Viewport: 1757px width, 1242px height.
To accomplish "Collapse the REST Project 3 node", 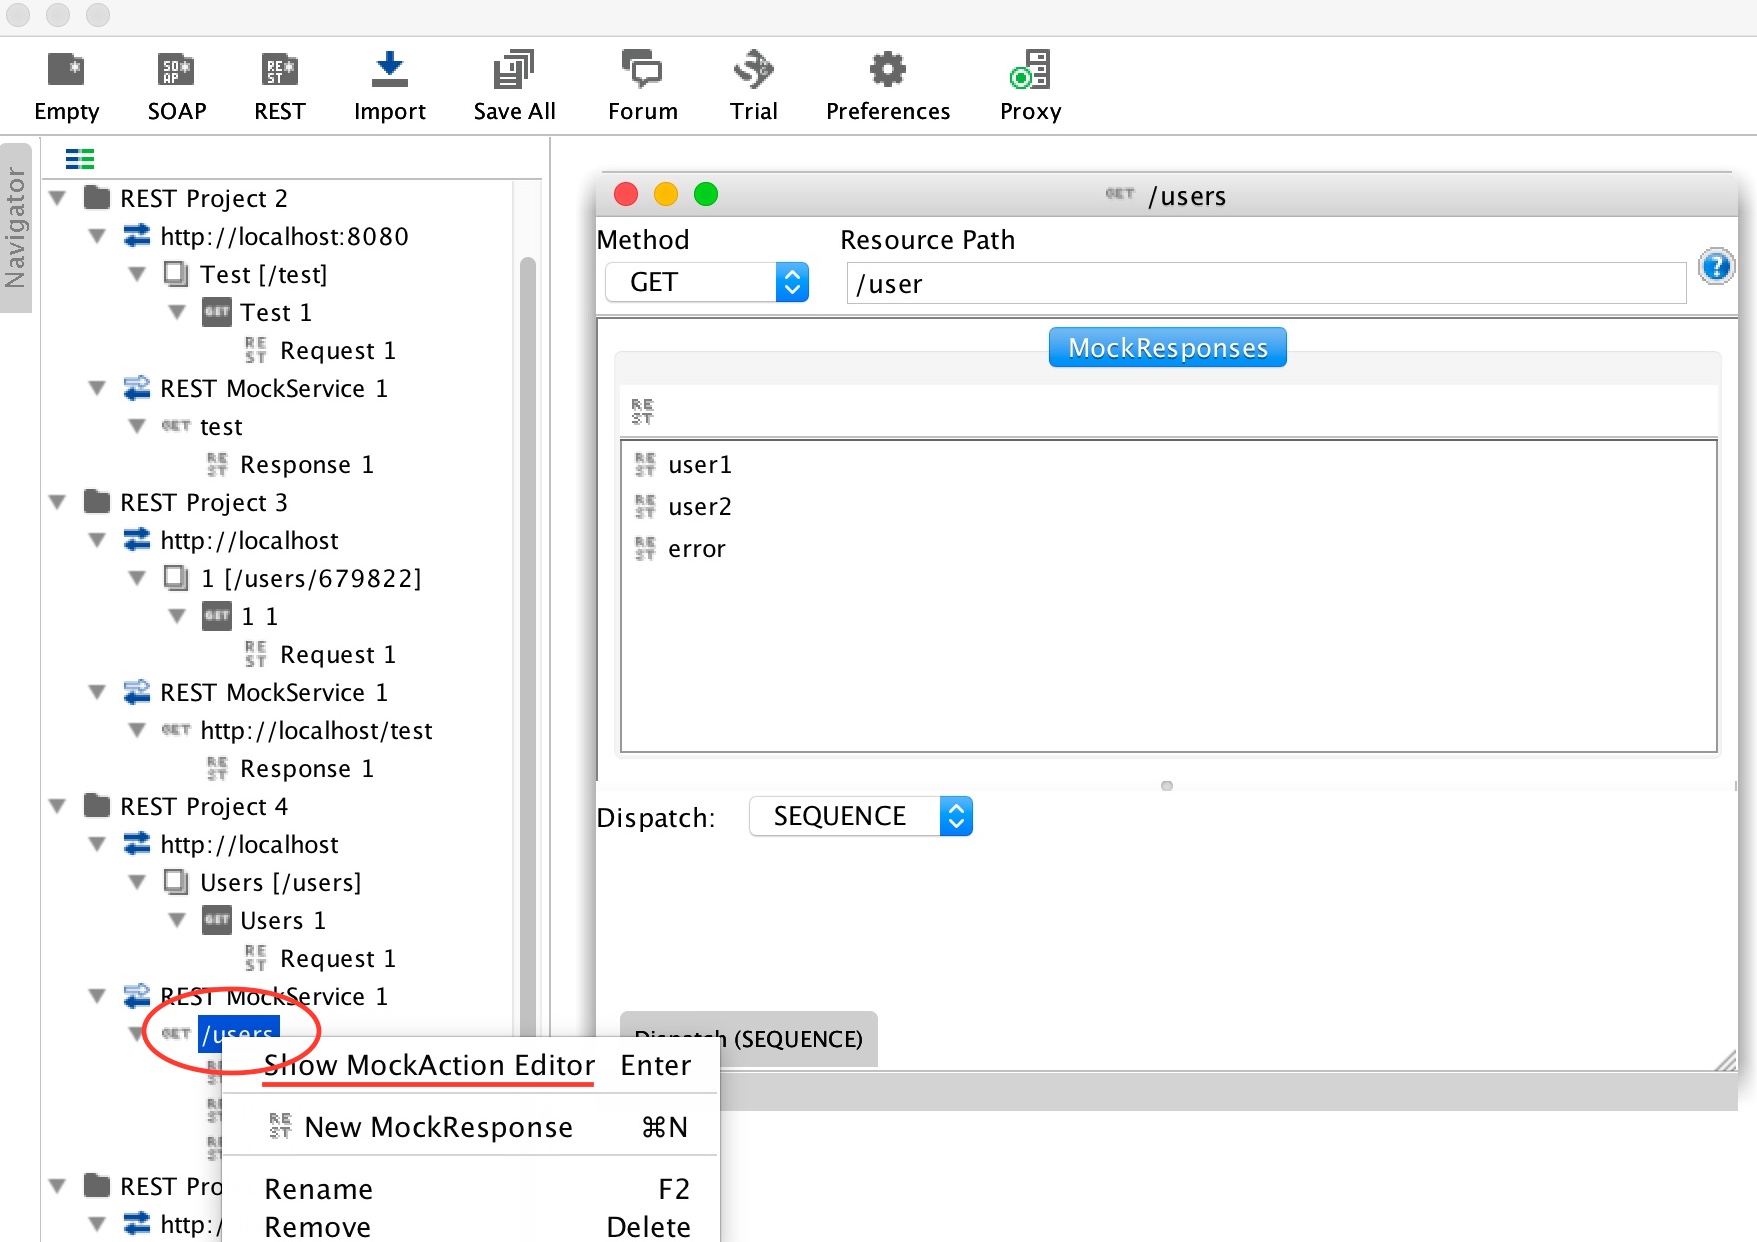I will pos(58,502).
